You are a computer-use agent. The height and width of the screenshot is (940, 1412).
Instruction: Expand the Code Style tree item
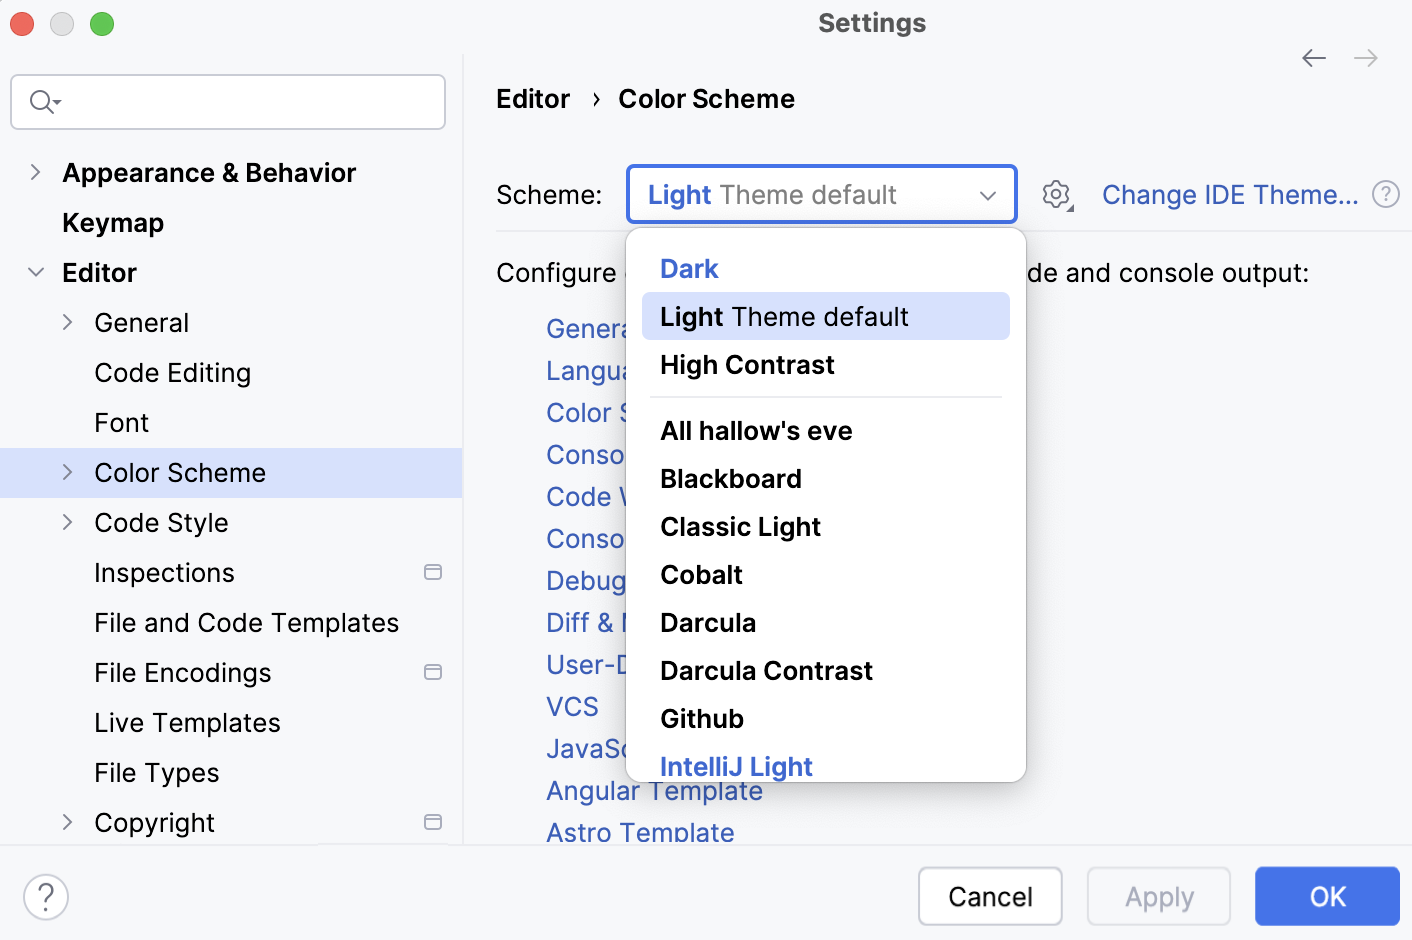pyautogui.click(x=67, y=522)
